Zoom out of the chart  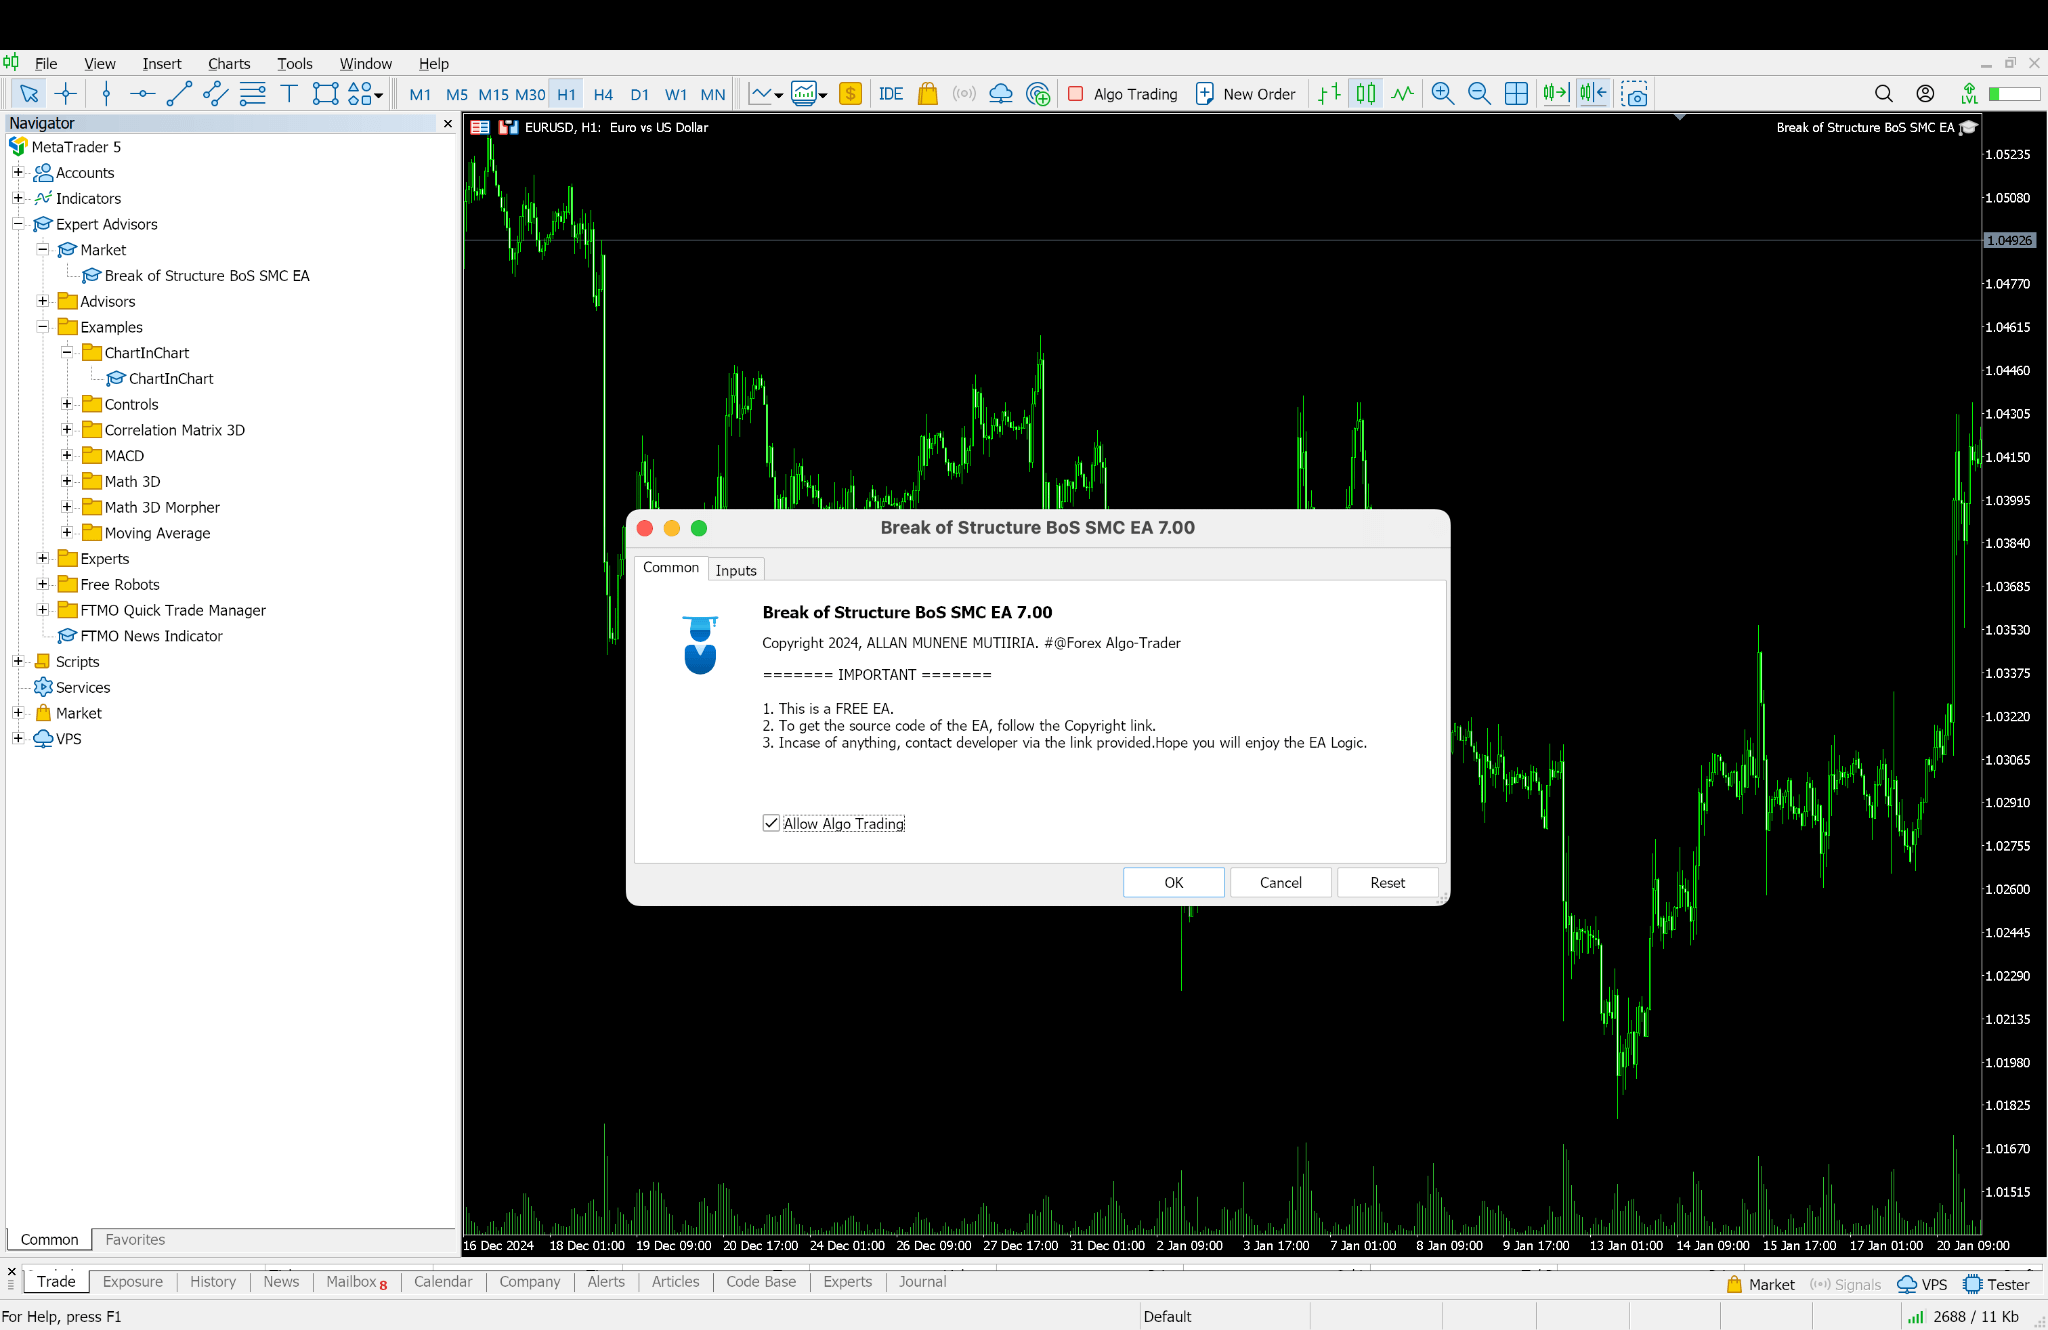(1479, 94)
